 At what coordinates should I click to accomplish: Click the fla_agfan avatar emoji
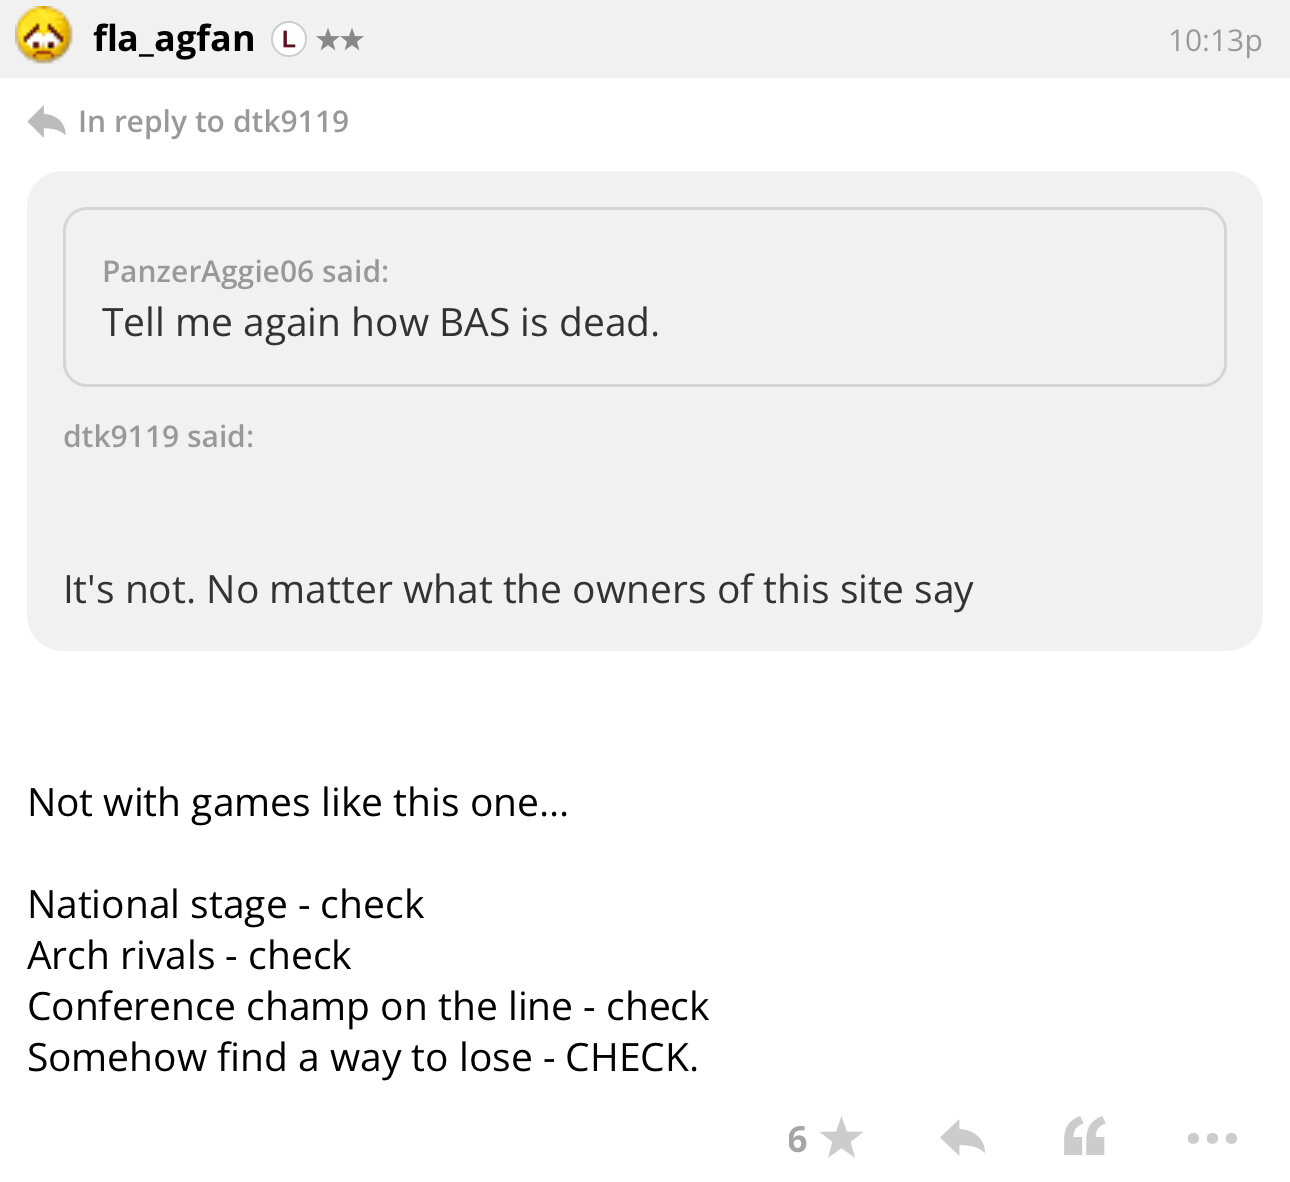[x=43, y=37]
